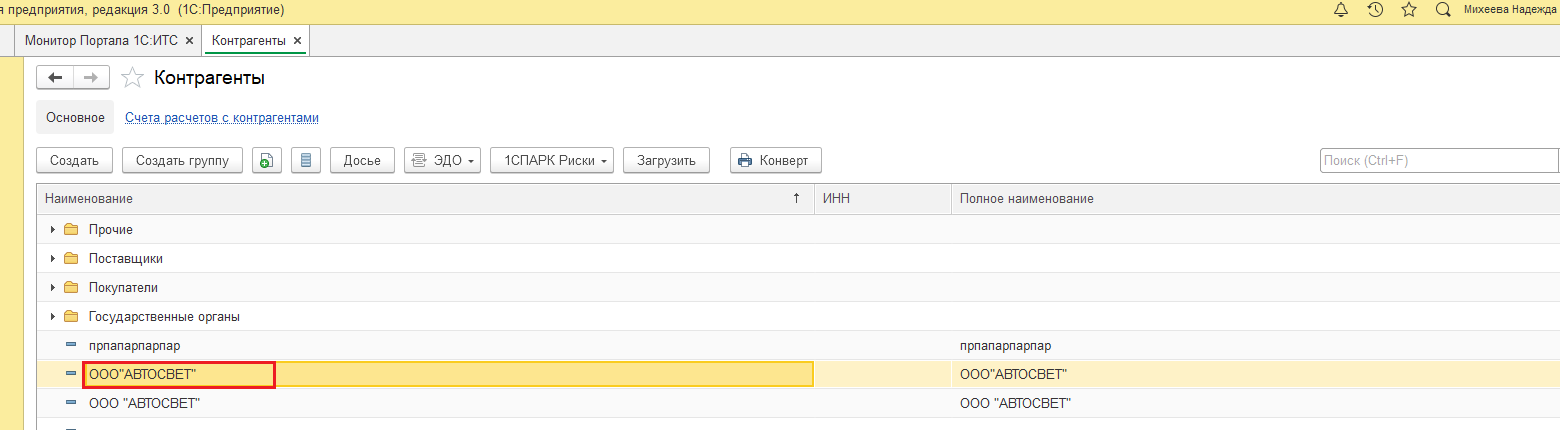Add Контрагенты page to favorites star
The width and height of the screenshot is (1560, 430).
[x=132, y=78]
